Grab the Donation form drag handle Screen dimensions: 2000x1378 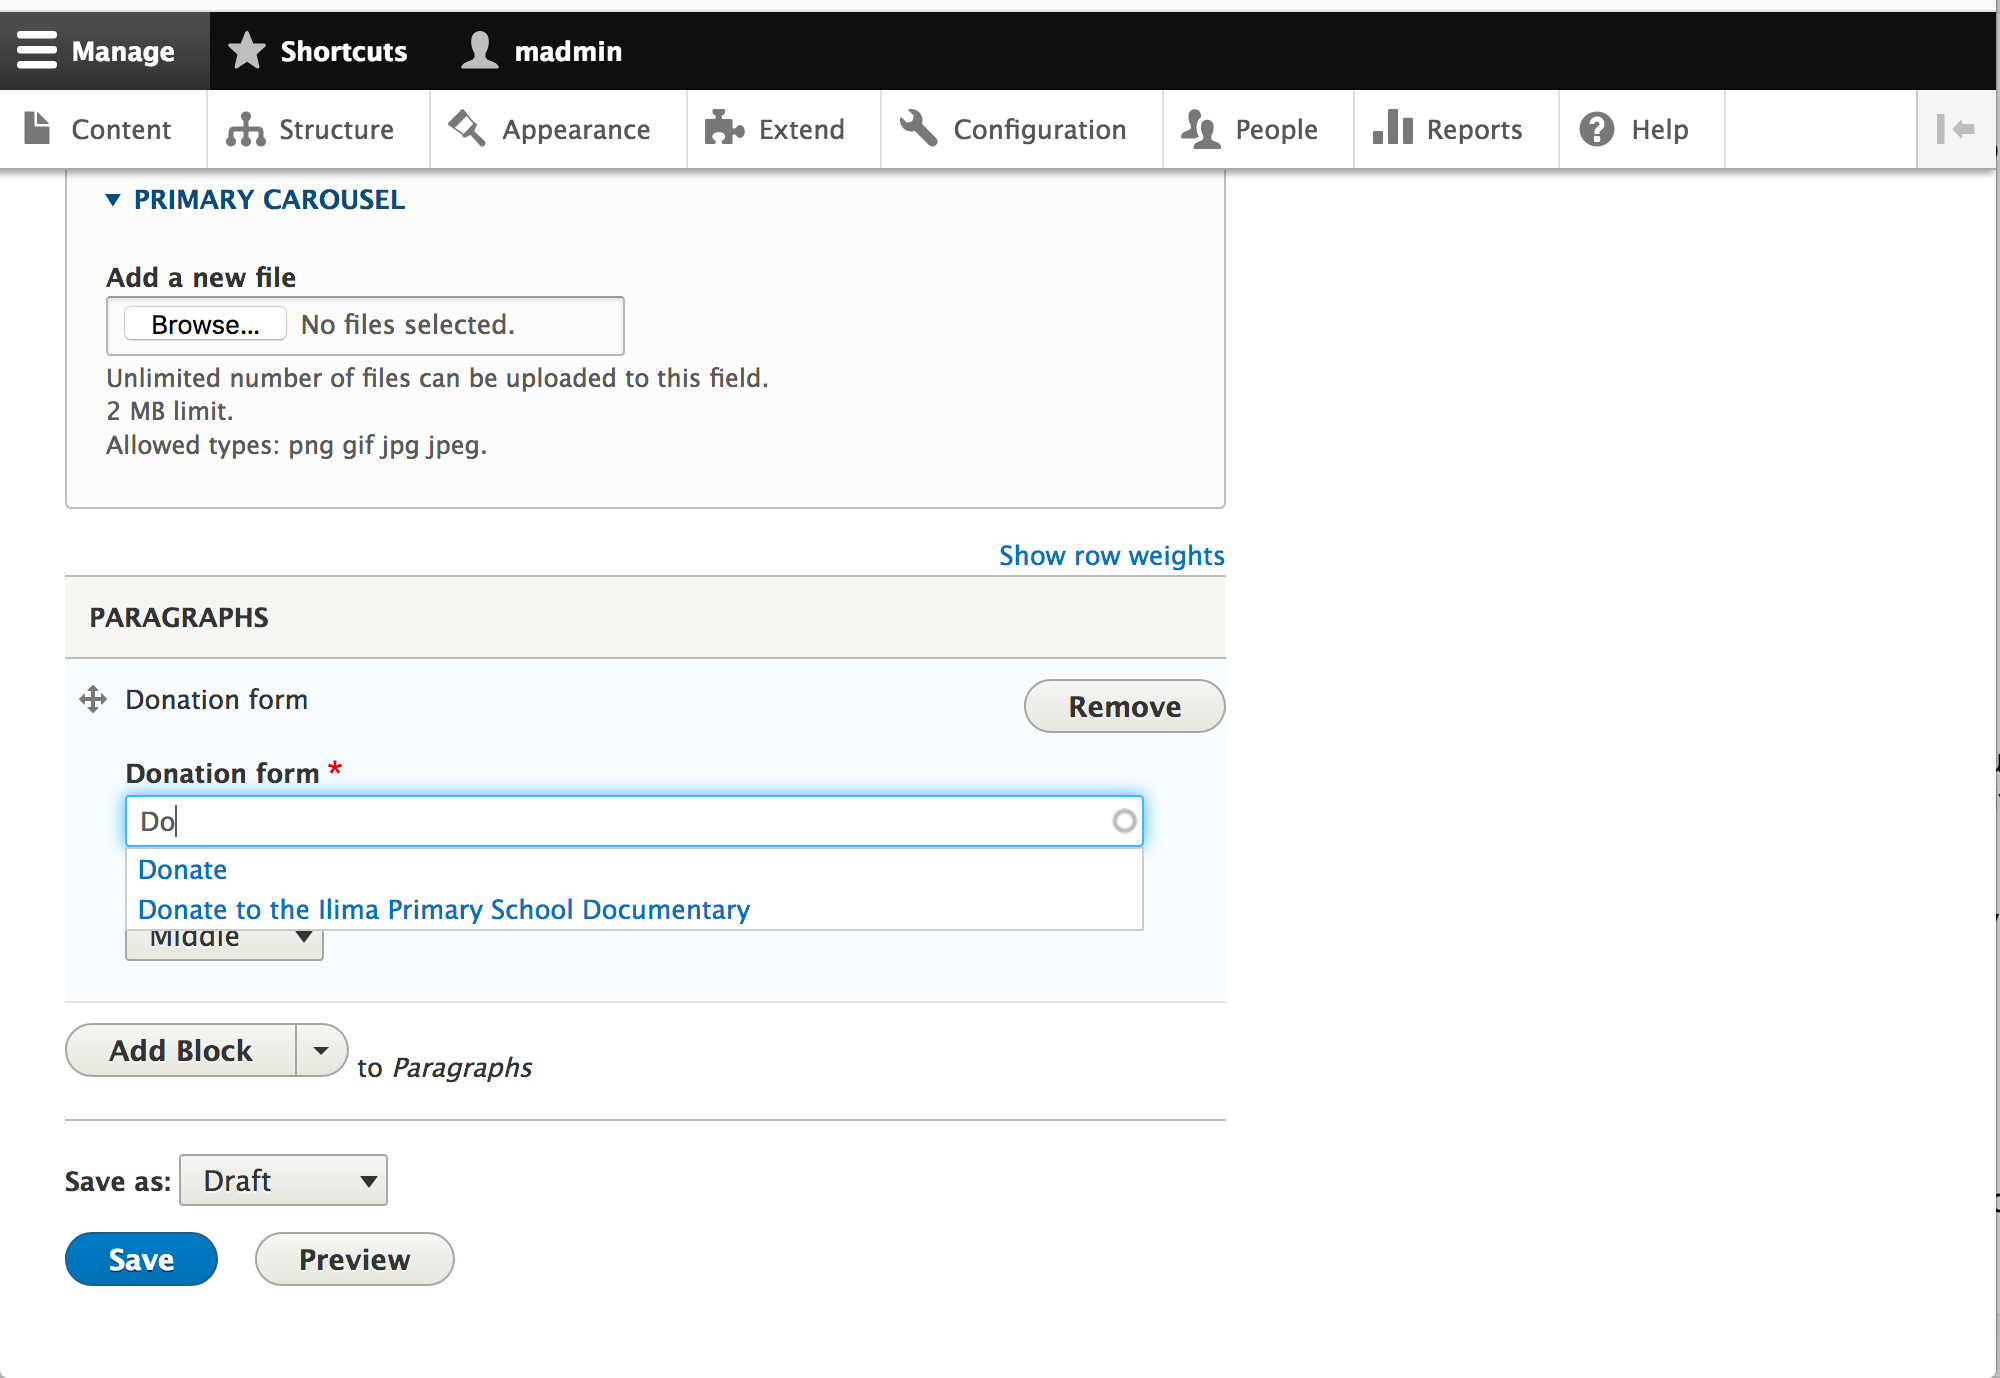coord(92,698)
